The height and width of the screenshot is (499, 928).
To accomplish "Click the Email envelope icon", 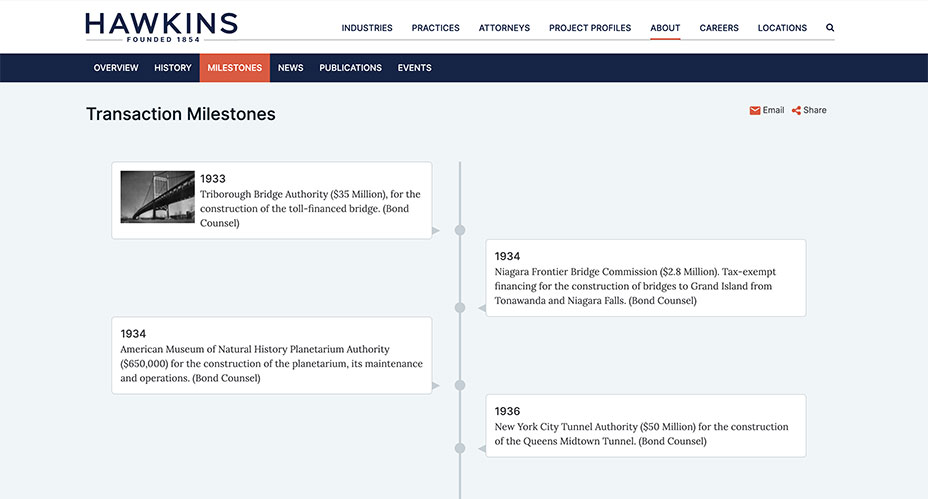I will pos(755,111).
